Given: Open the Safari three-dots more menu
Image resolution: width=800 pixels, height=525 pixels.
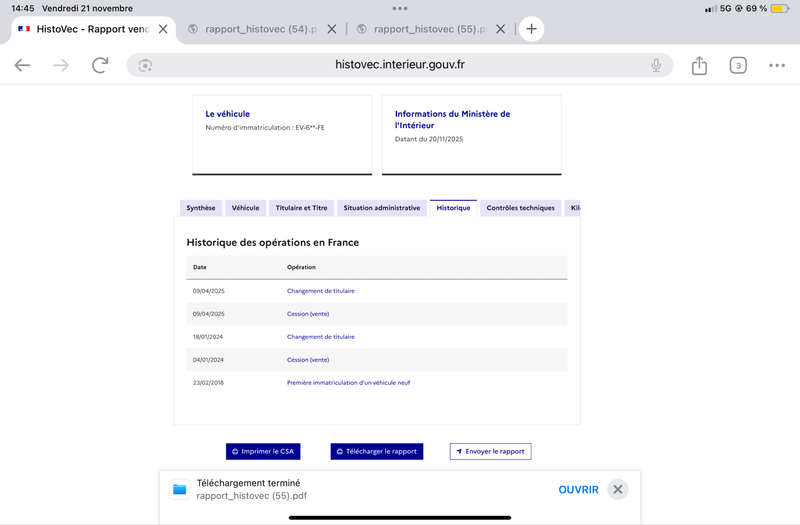Looking at the screenshot, I should click(777, 65).
